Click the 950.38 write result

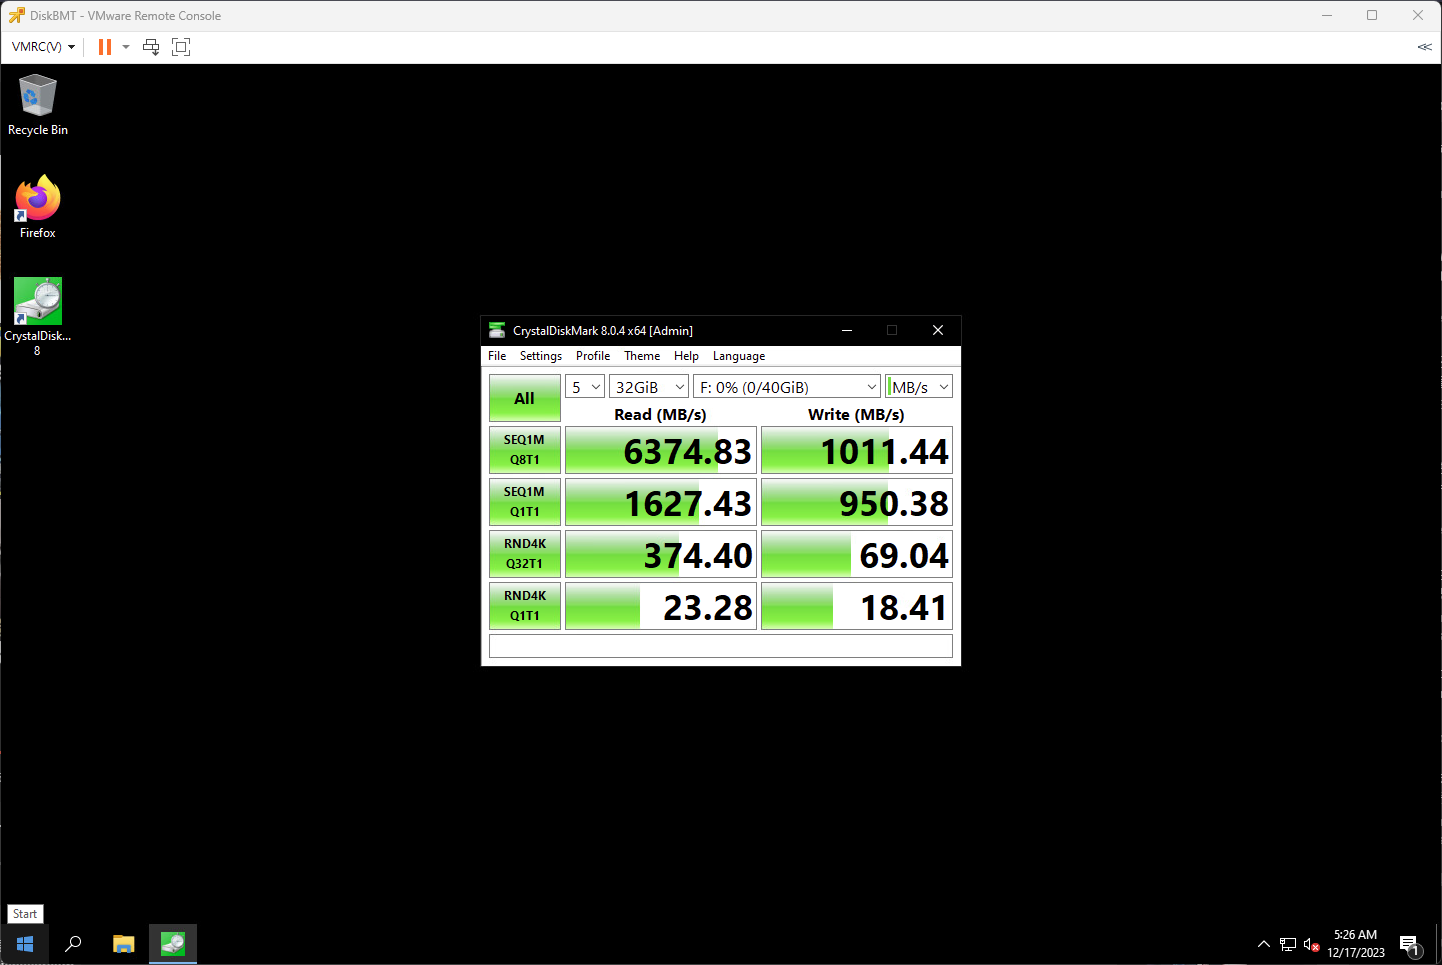tap(857, 502)
